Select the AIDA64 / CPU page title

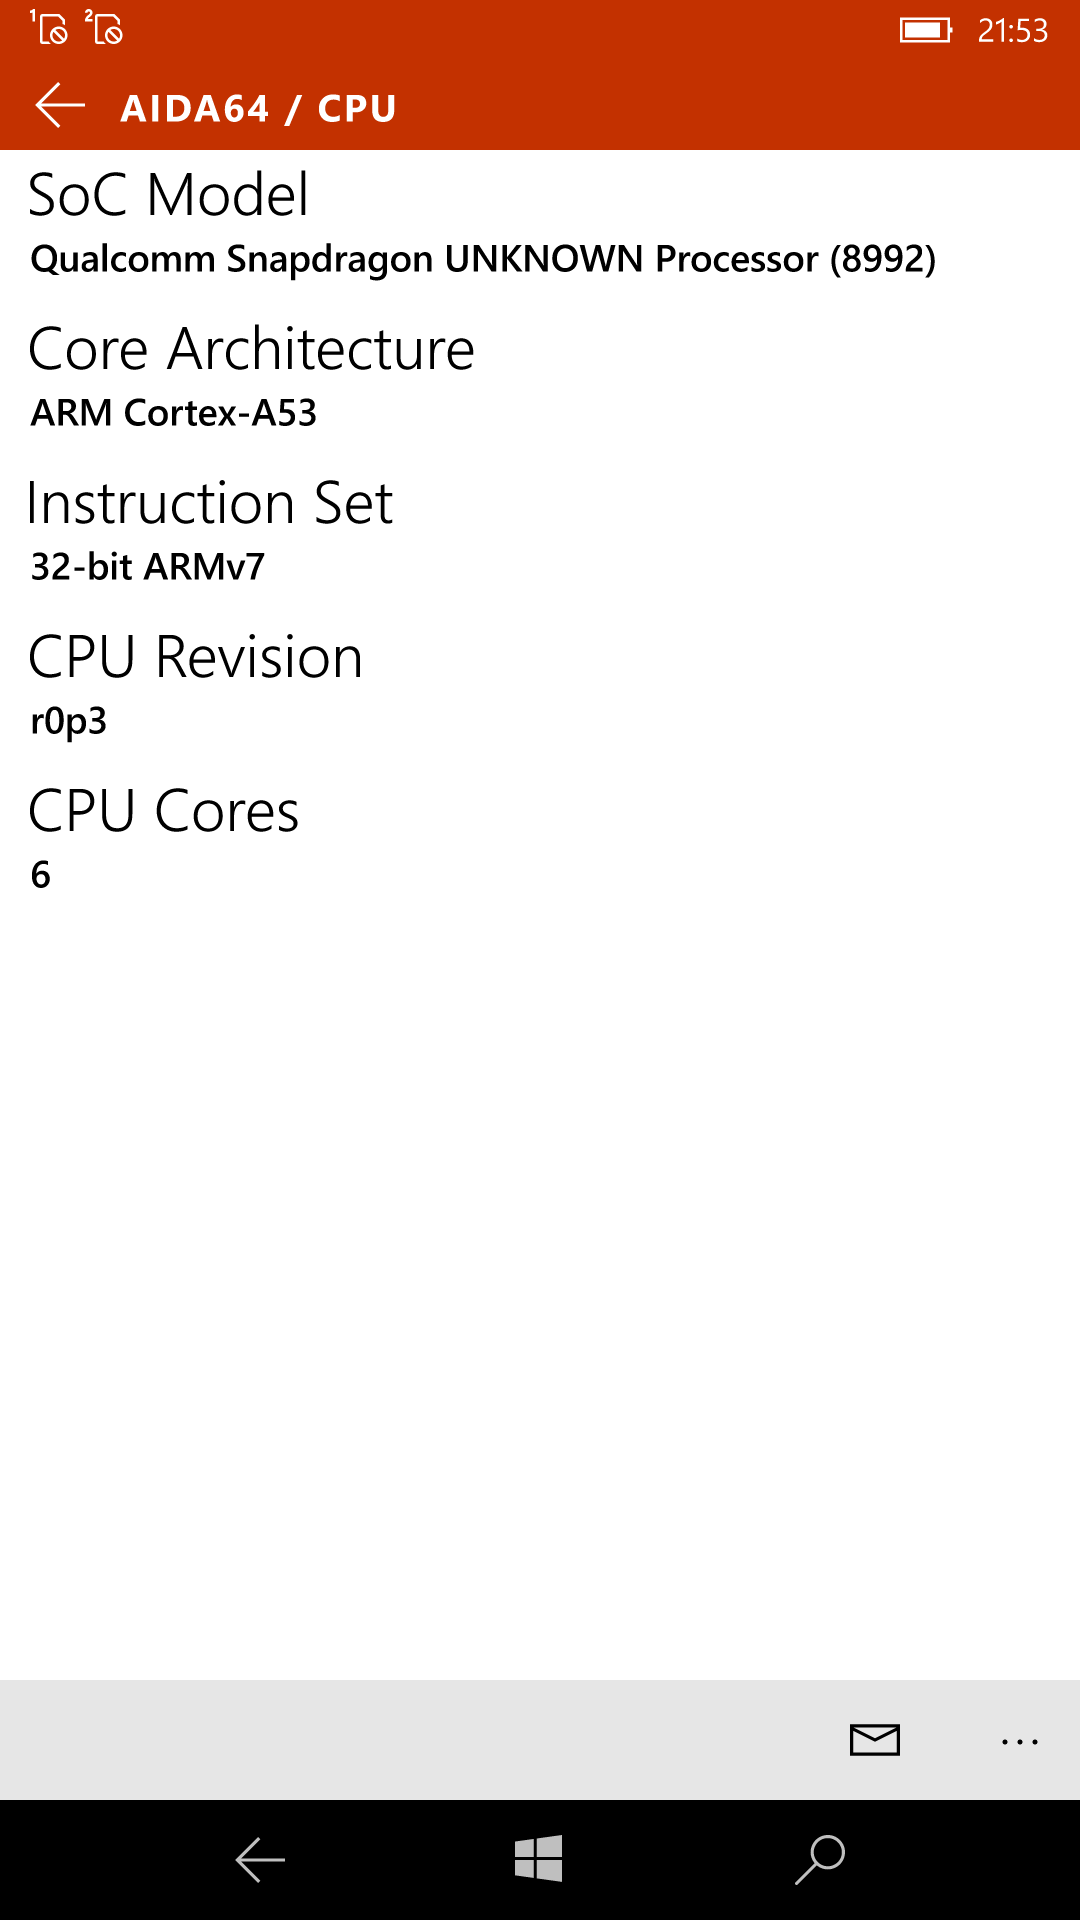[x=258, y=108]
